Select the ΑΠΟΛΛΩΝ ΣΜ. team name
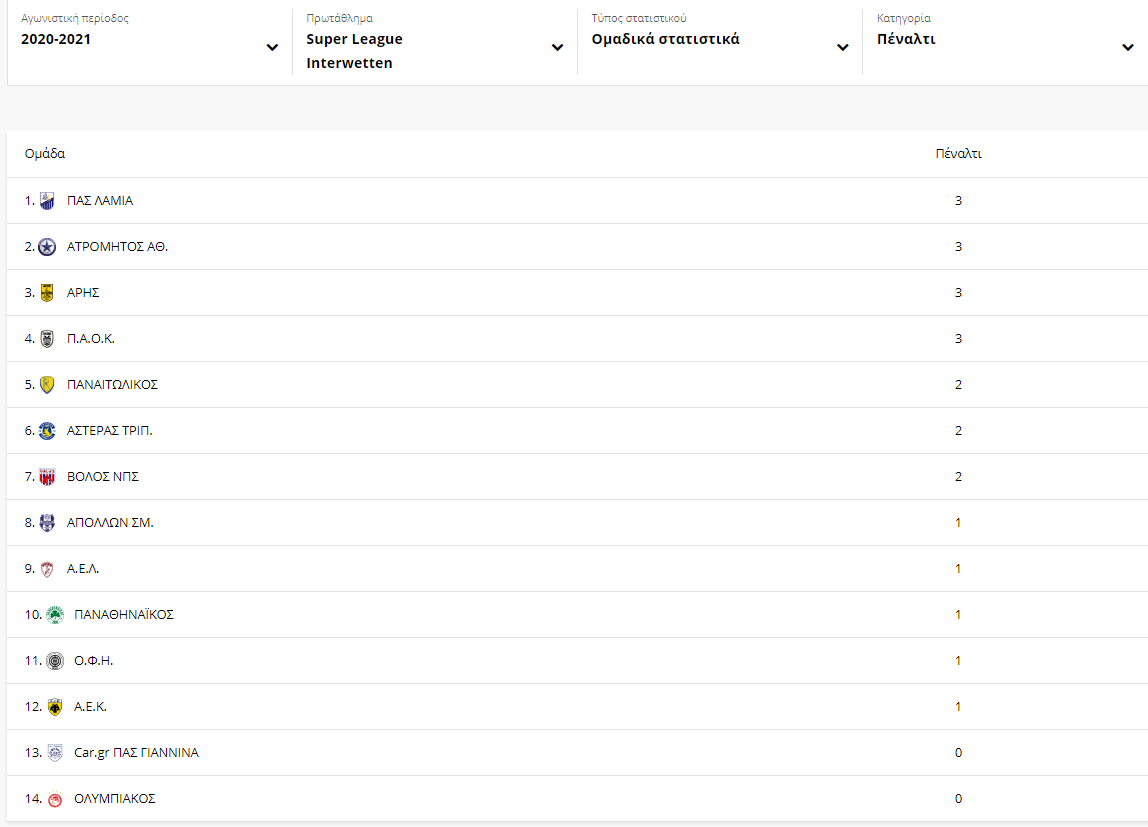 (110, 523)
